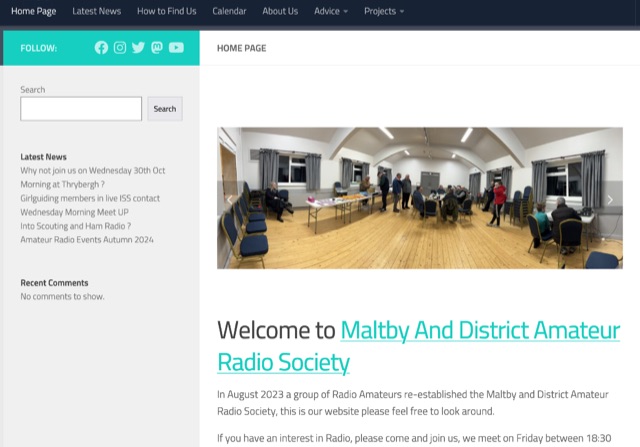Expand the Projects menu dropdown
The width and height of the screenshot is (640, 447).
click(384, 11)
